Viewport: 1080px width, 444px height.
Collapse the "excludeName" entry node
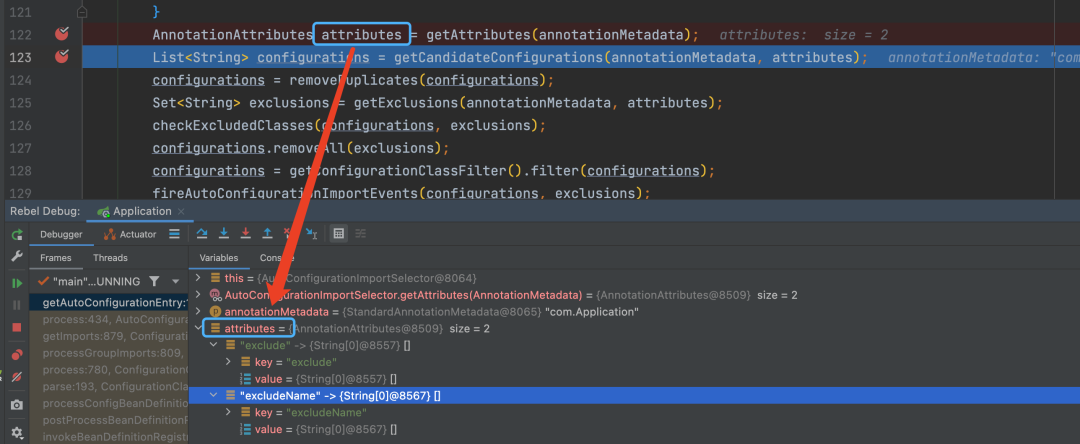213,395
